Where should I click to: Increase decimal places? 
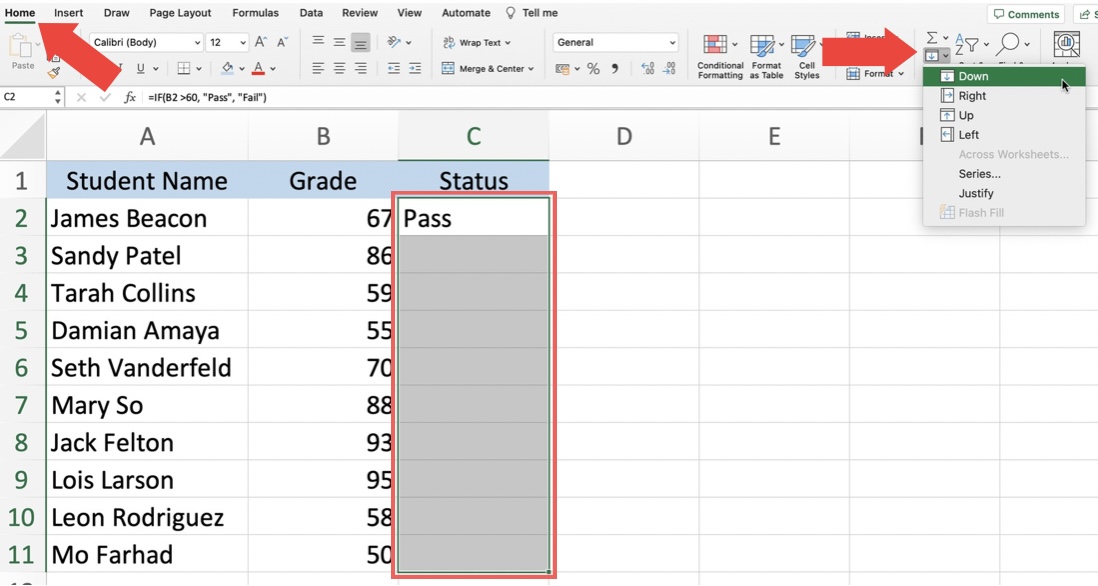point(648,69)
